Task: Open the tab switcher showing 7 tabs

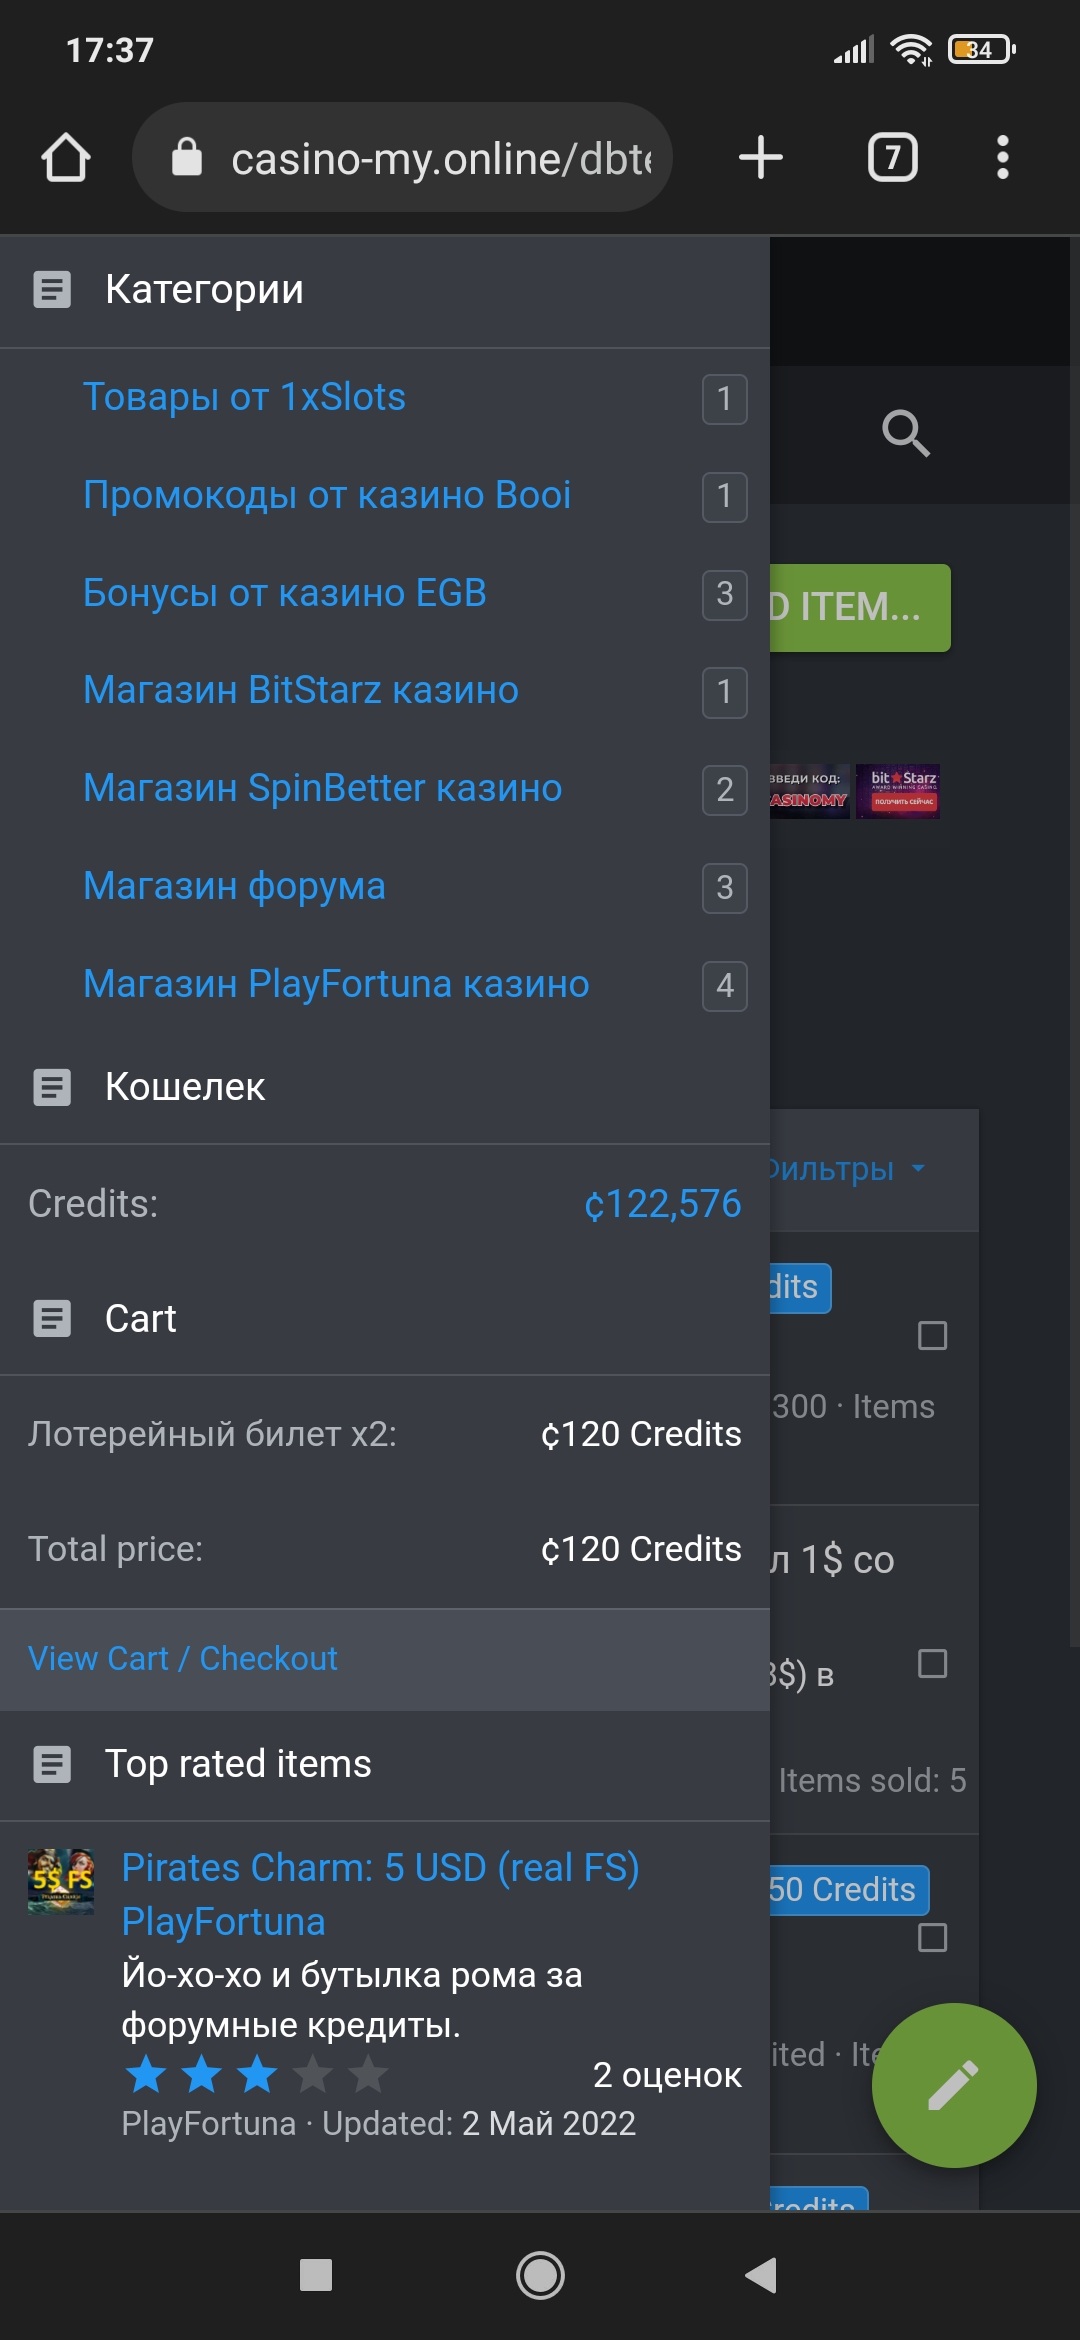Action: tap(892, 158)
